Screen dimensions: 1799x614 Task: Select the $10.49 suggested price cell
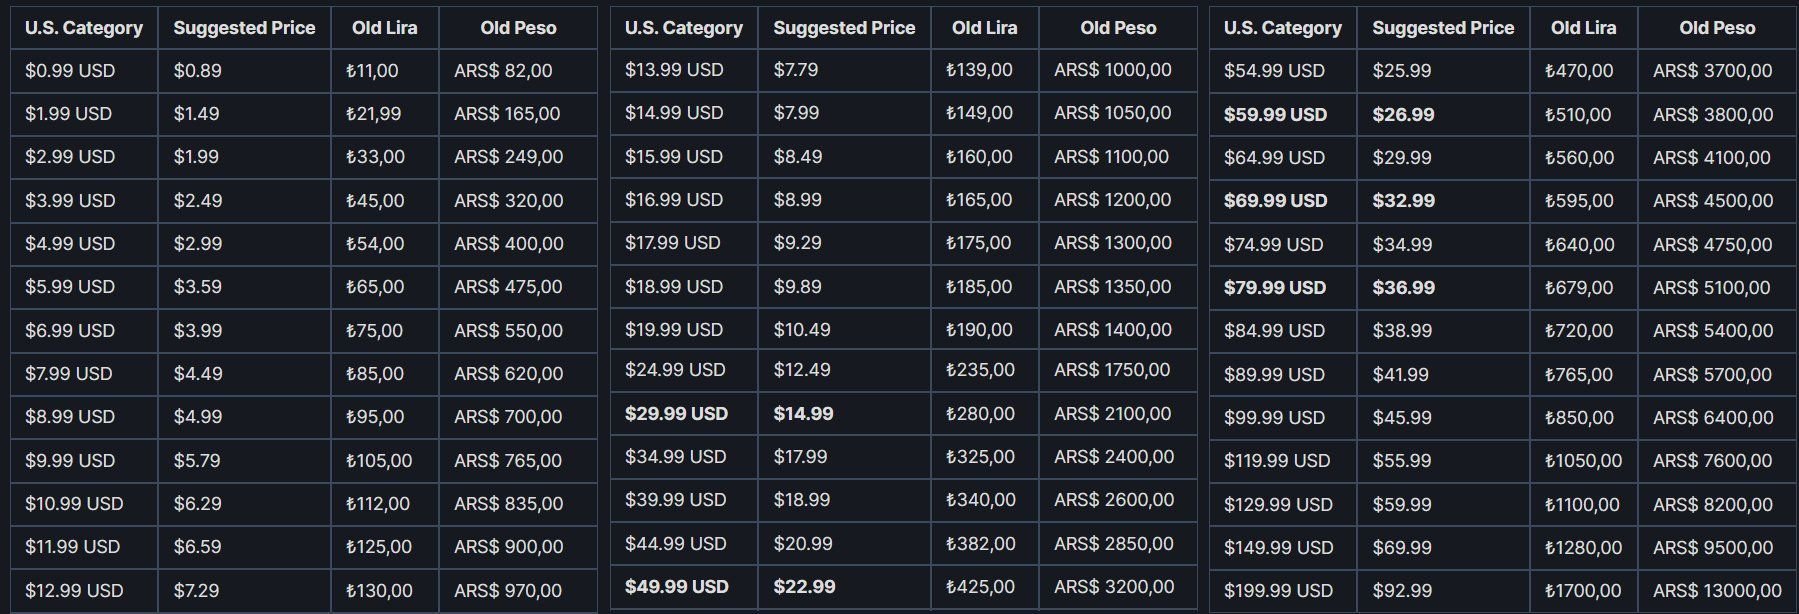tap(802, 330)
